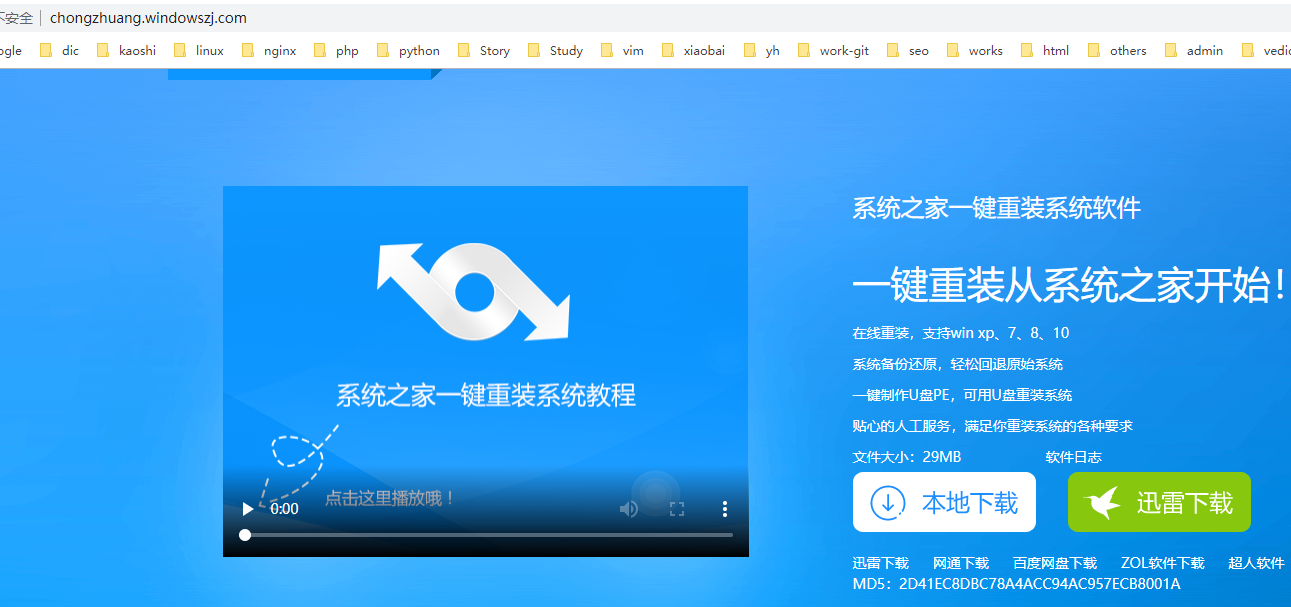Click the 迅雷下载 green button
This screenshot has height=607, width=1291.
click(1159, 502)
